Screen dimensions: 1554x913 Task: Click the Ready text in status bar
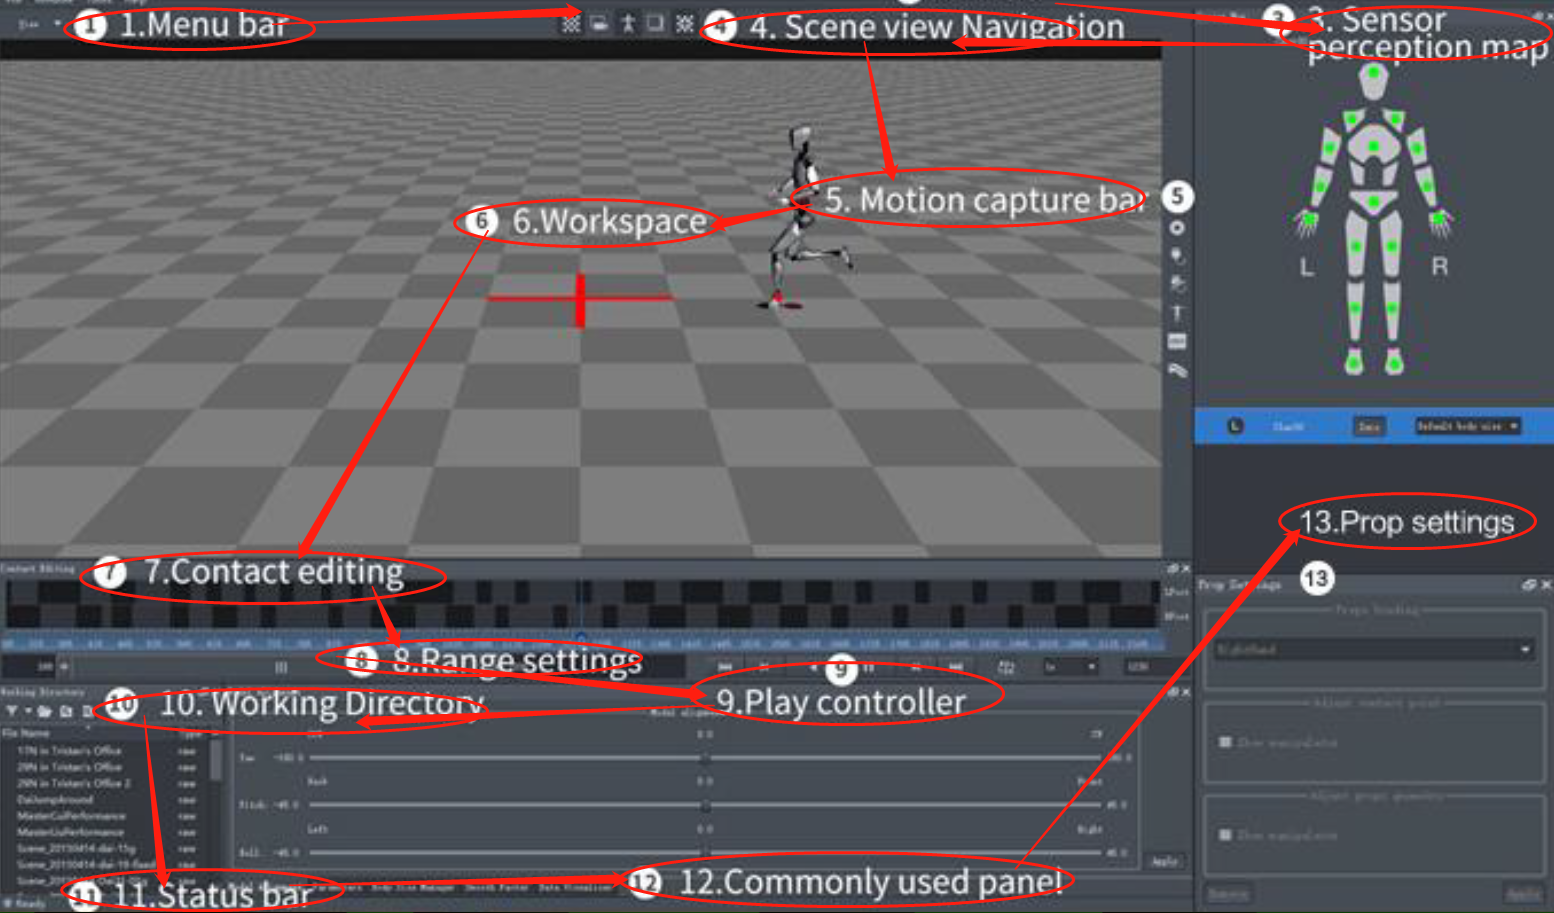tap(31, 904)
